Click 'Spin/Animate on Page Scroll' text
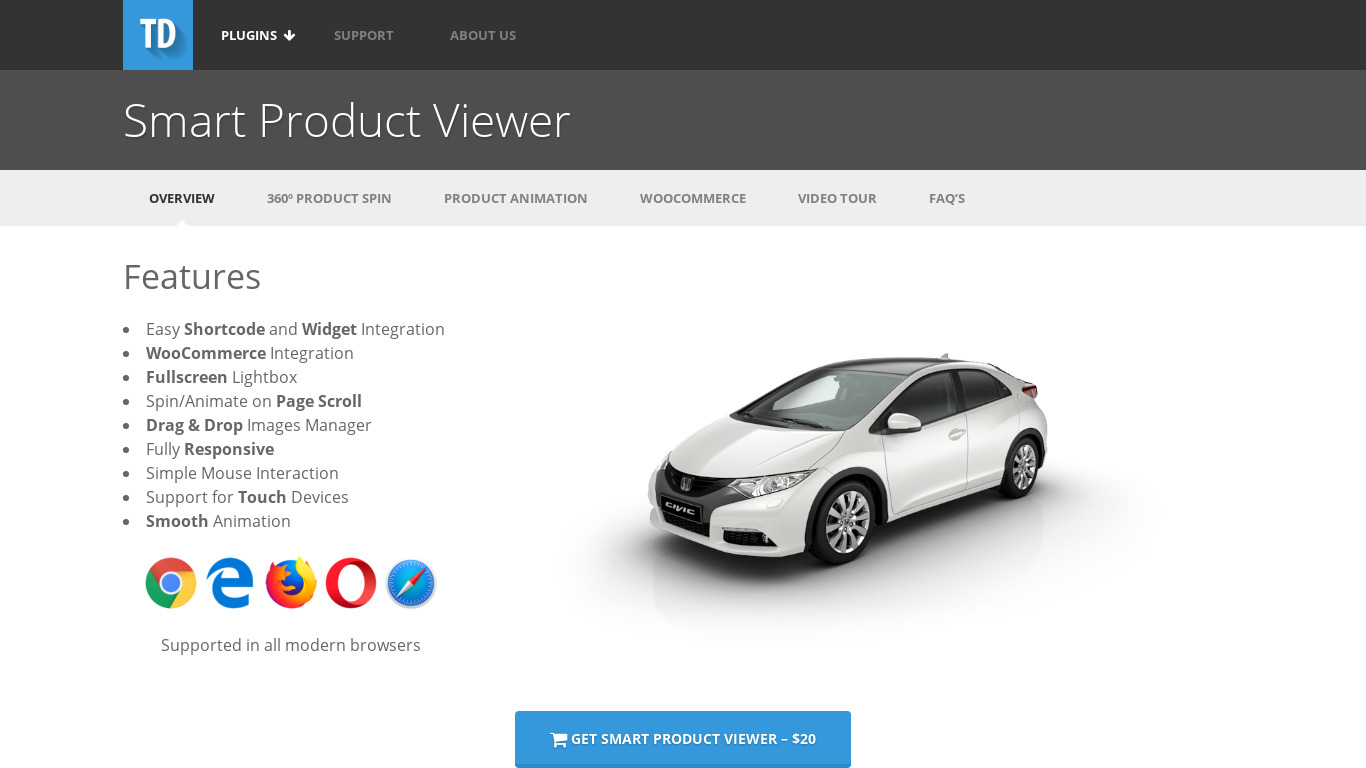The image size is (1366, 768). (254, 401)
